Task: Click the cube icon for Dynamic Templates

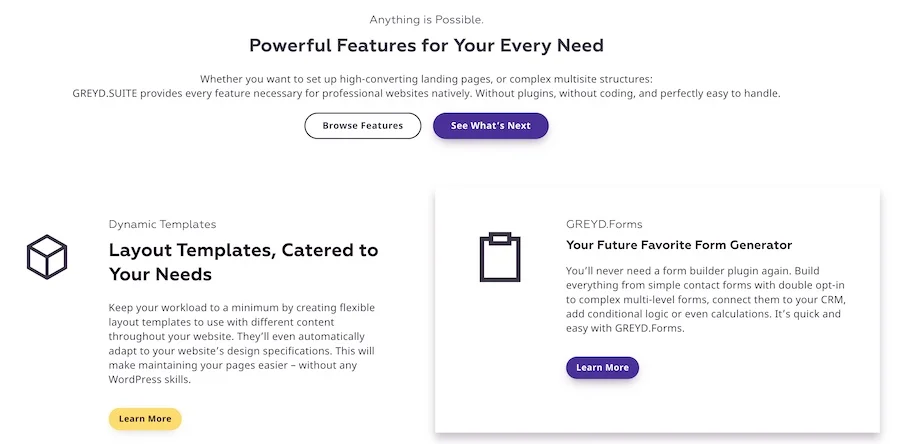Action: click(46, 257)
